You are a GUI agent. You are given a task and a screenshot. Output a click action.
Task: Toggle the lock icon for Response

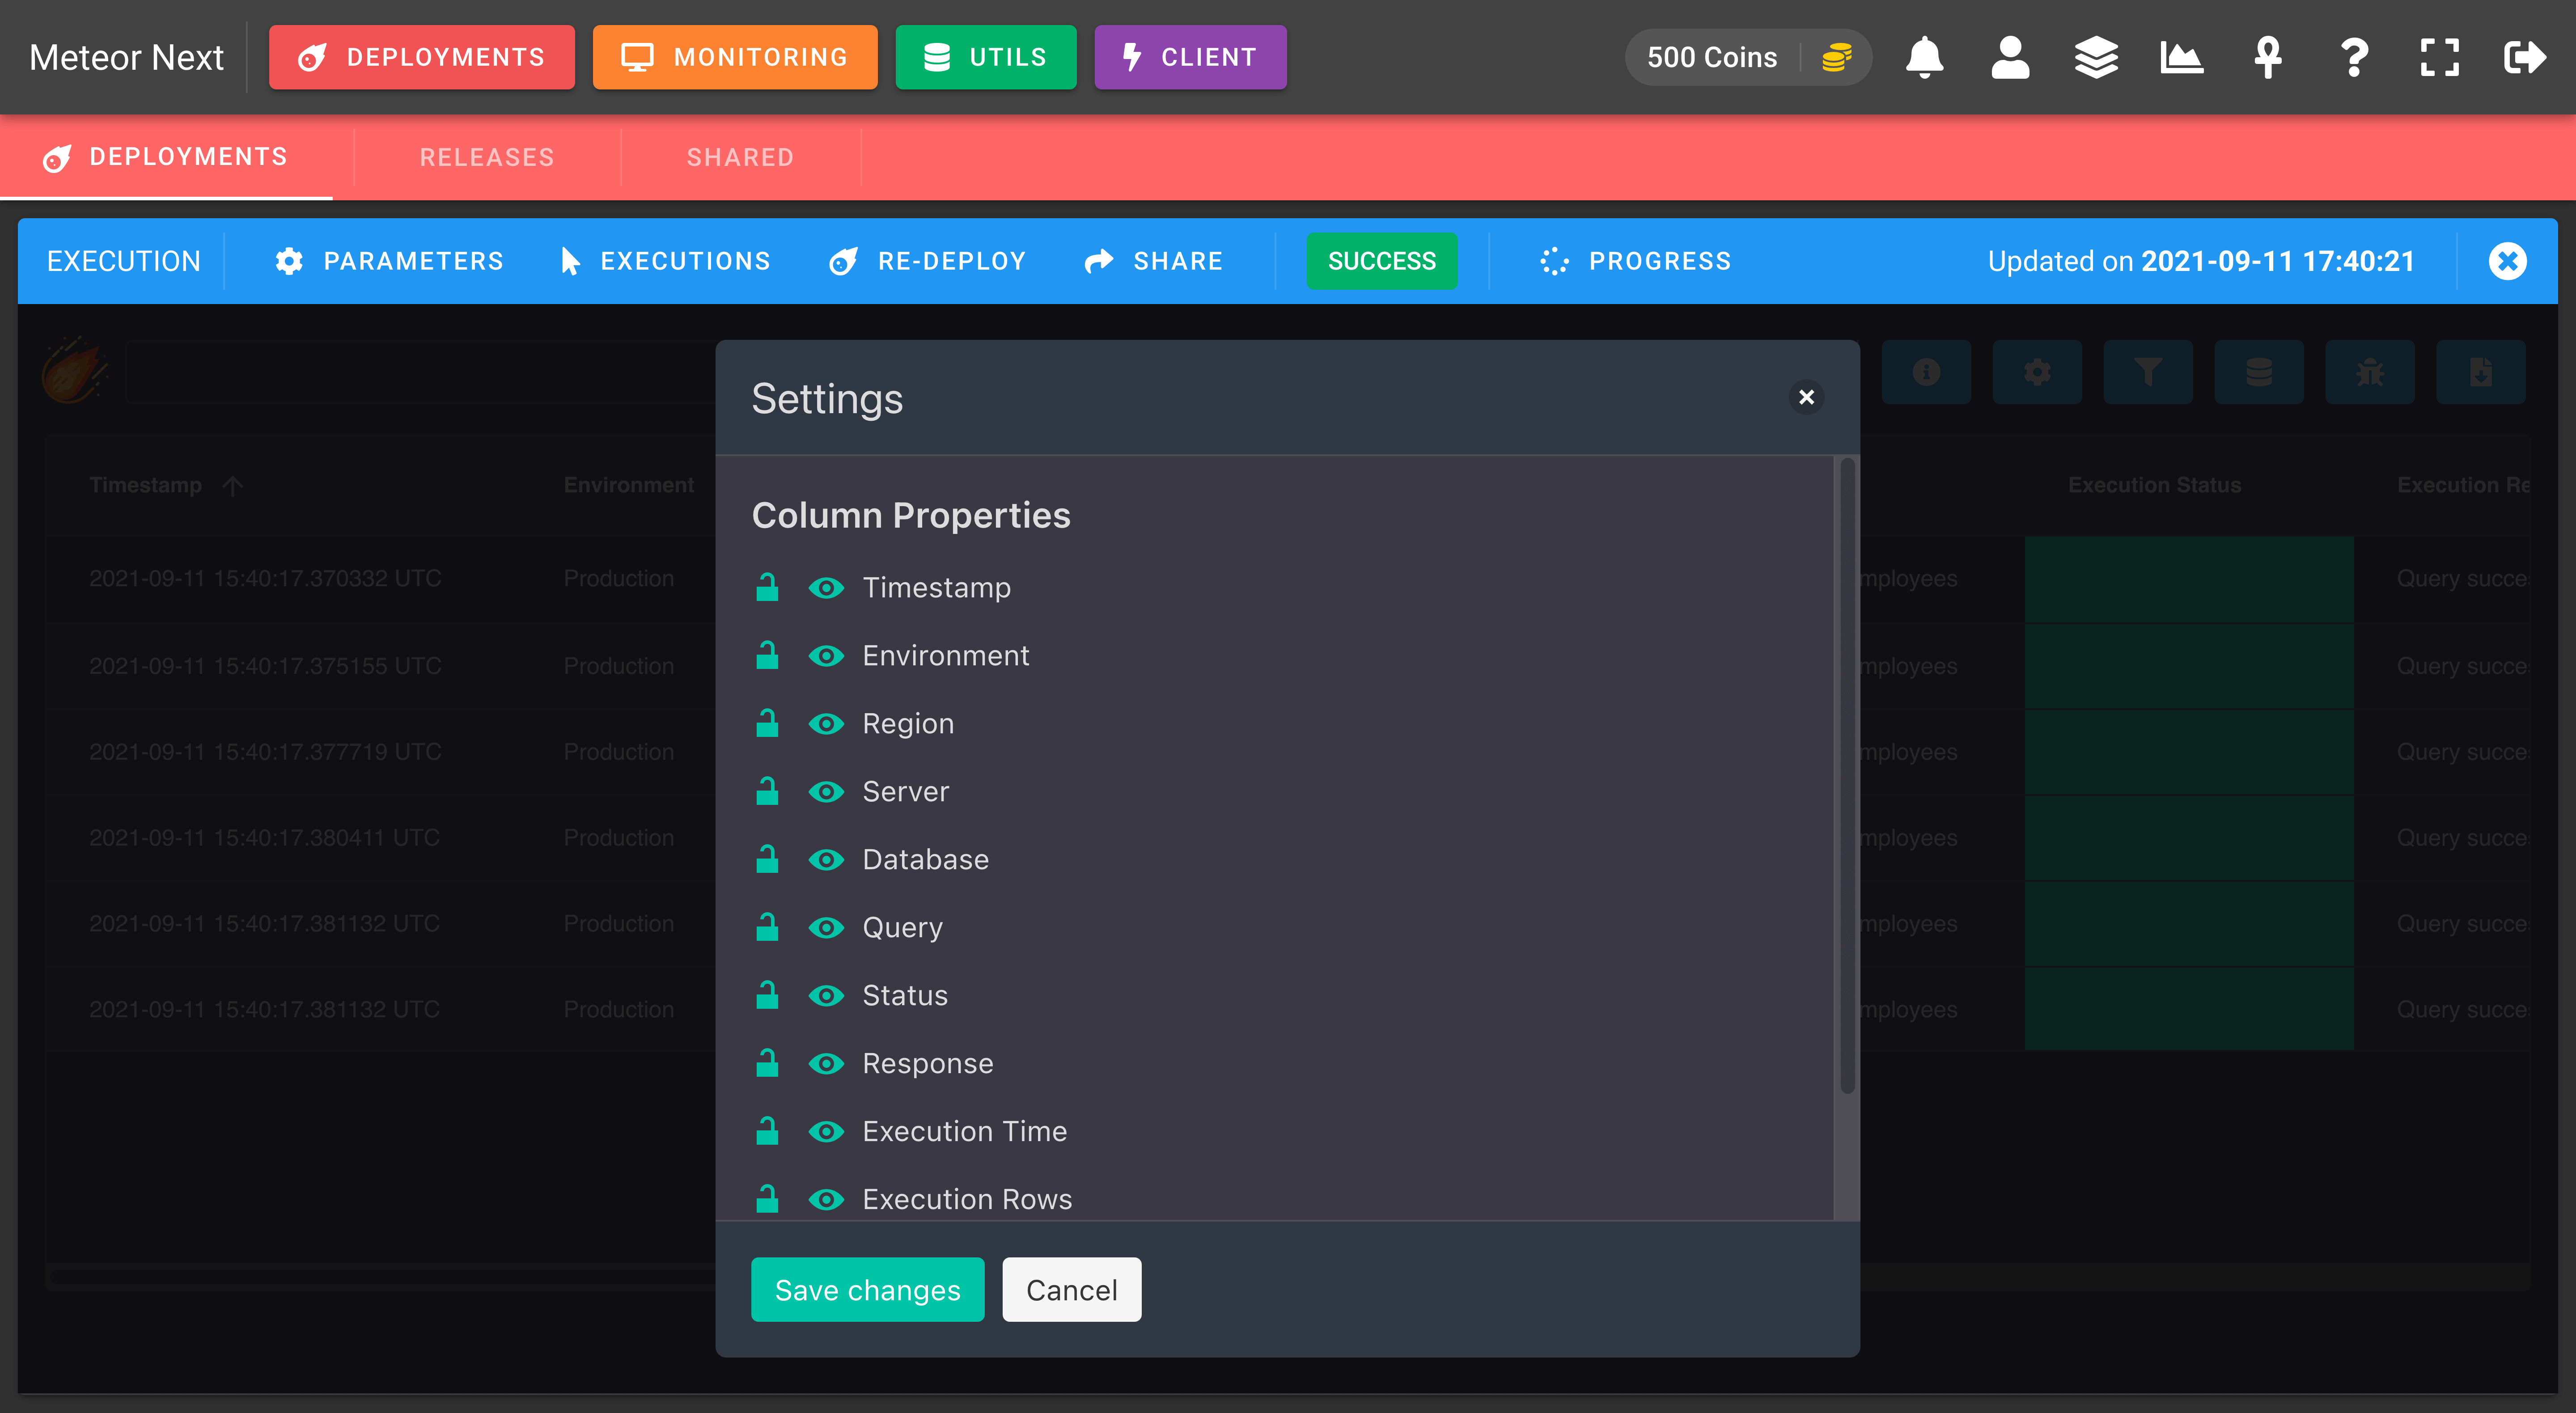(x=767, y=1063)
